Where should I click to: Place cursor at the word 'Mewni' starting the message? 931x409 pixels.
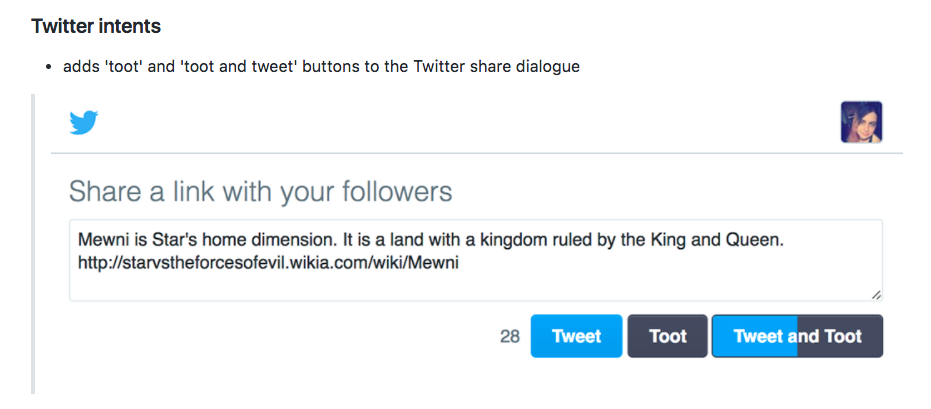click(96, 240)
